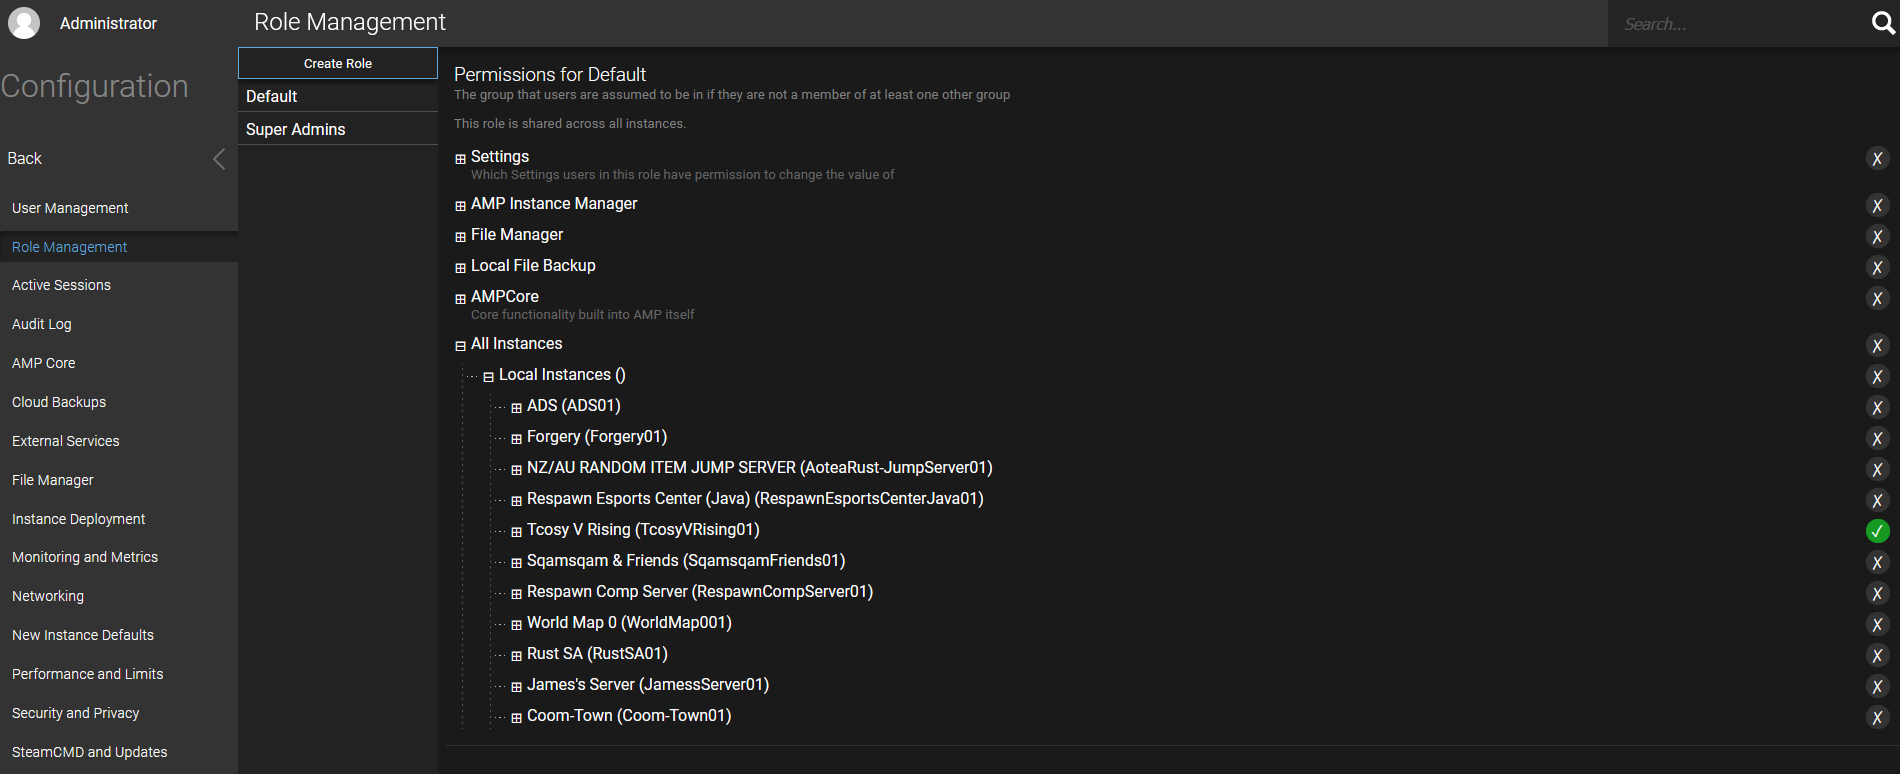
Task: Expand the World Map 0 node
Action: 516,625
